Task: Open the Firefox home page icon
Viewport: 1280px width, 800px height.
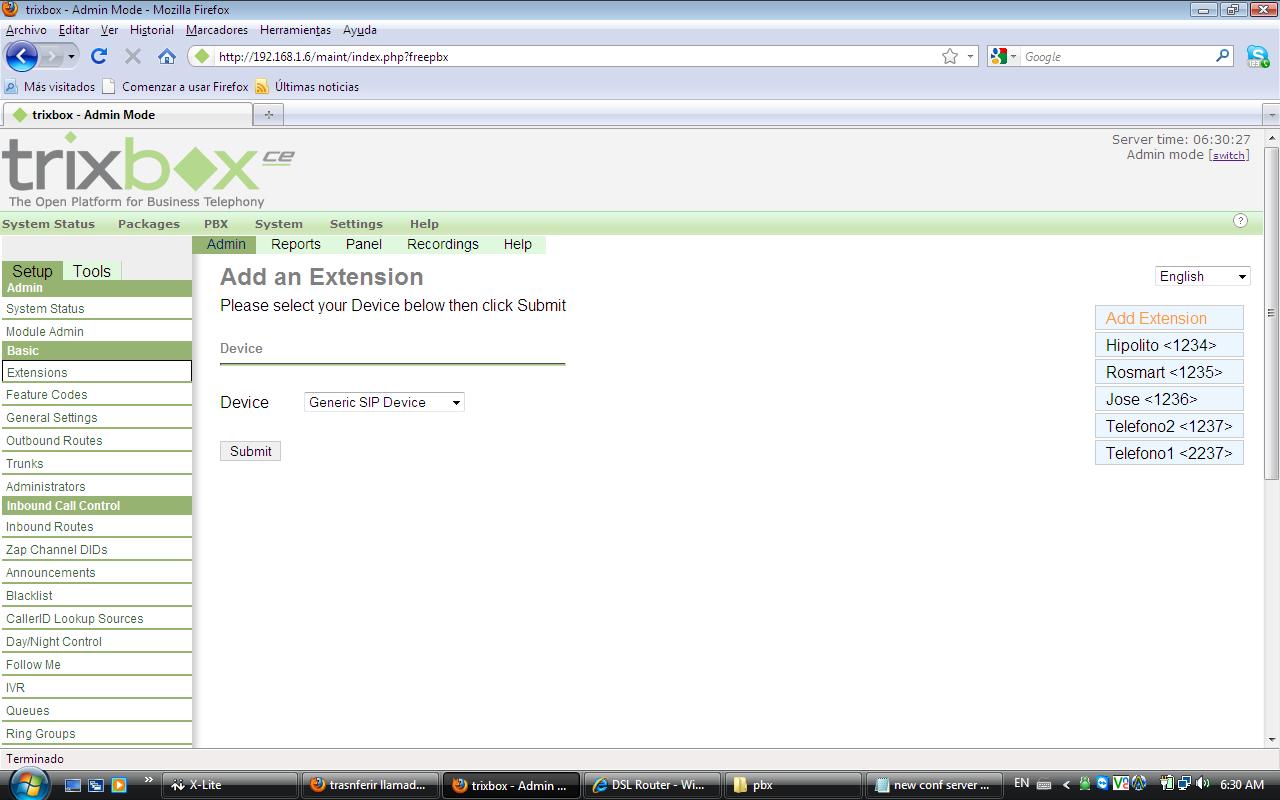Action: (x=167, y=56)
